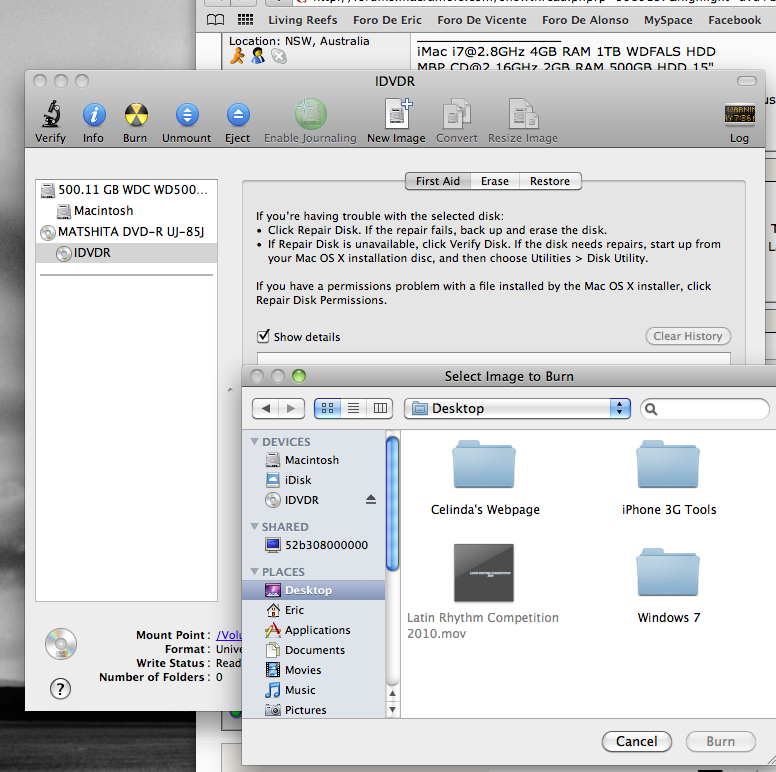Click the dialog search field
The image size is (776, 772).
point(705,409)
